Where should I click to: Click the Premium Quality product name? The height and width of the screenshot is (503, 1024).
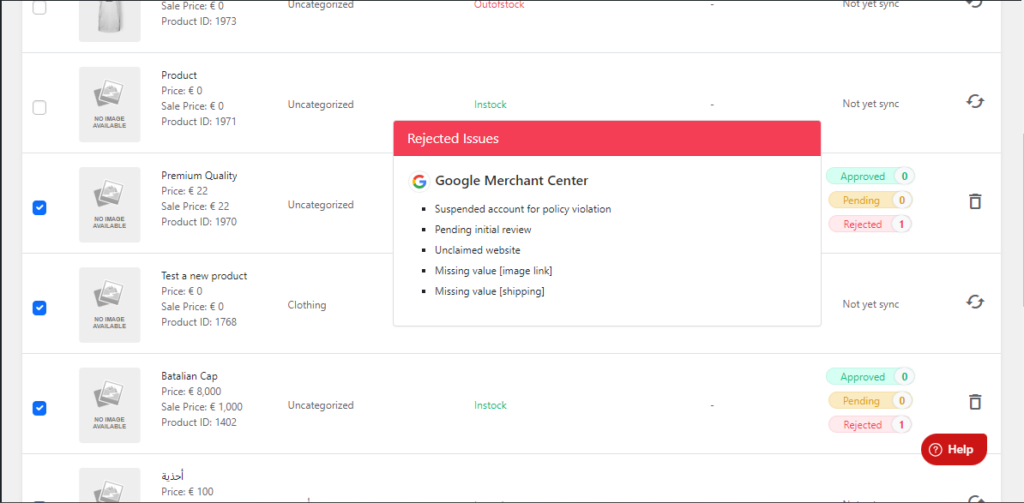tap(199, 176)
